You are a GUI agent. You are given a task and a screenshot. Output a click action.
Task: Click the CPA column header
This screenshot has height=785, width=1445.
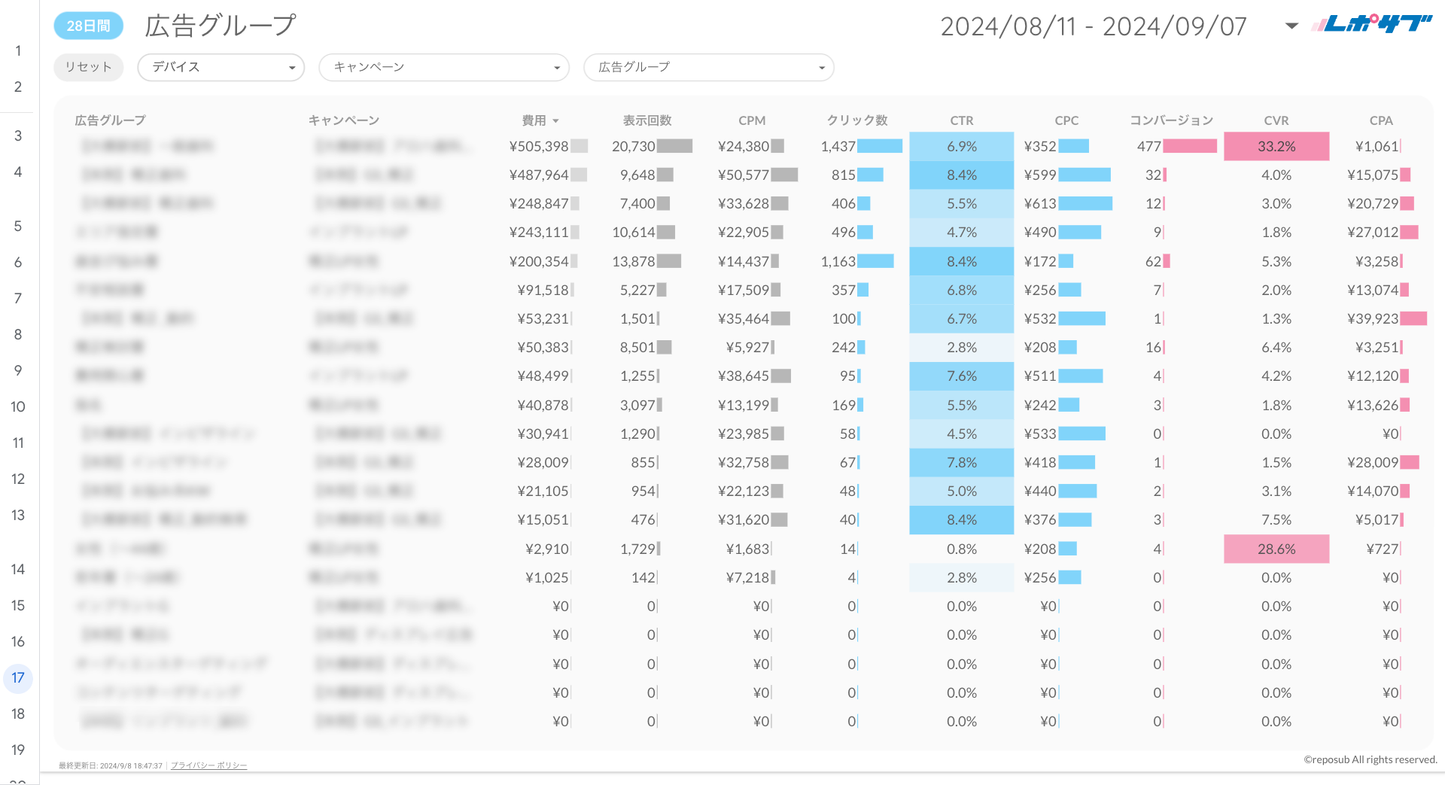pos(1380,120)
